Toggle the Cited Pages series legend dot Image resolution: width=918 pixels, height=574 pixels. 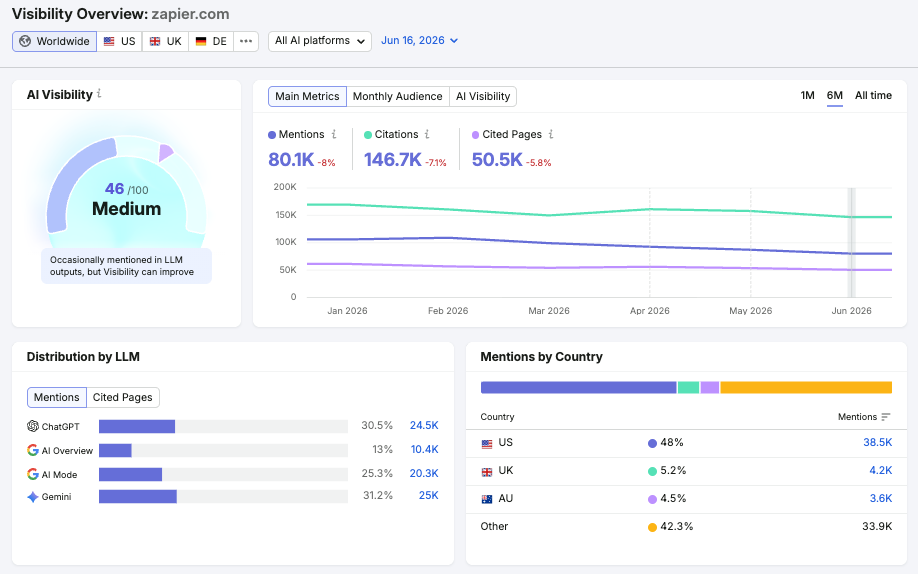pos(475,135)
